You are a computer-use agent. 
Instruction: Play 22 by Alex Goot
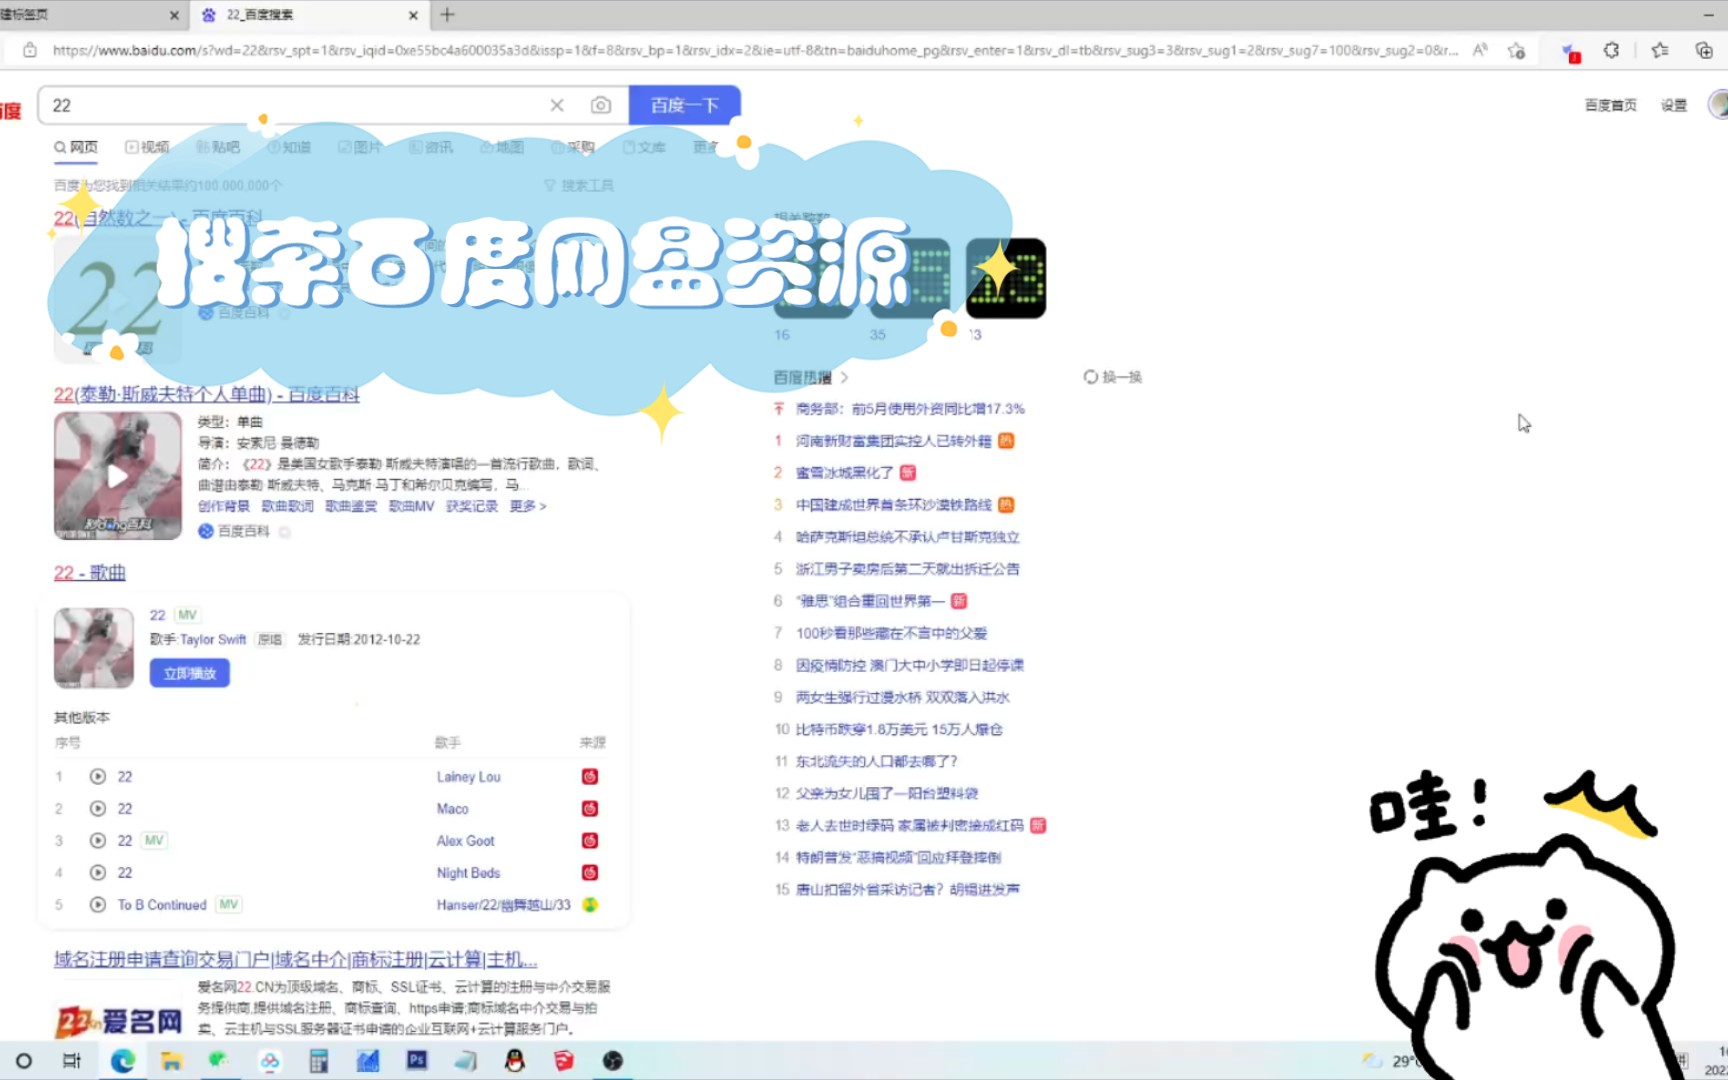[x=98, y=840]
